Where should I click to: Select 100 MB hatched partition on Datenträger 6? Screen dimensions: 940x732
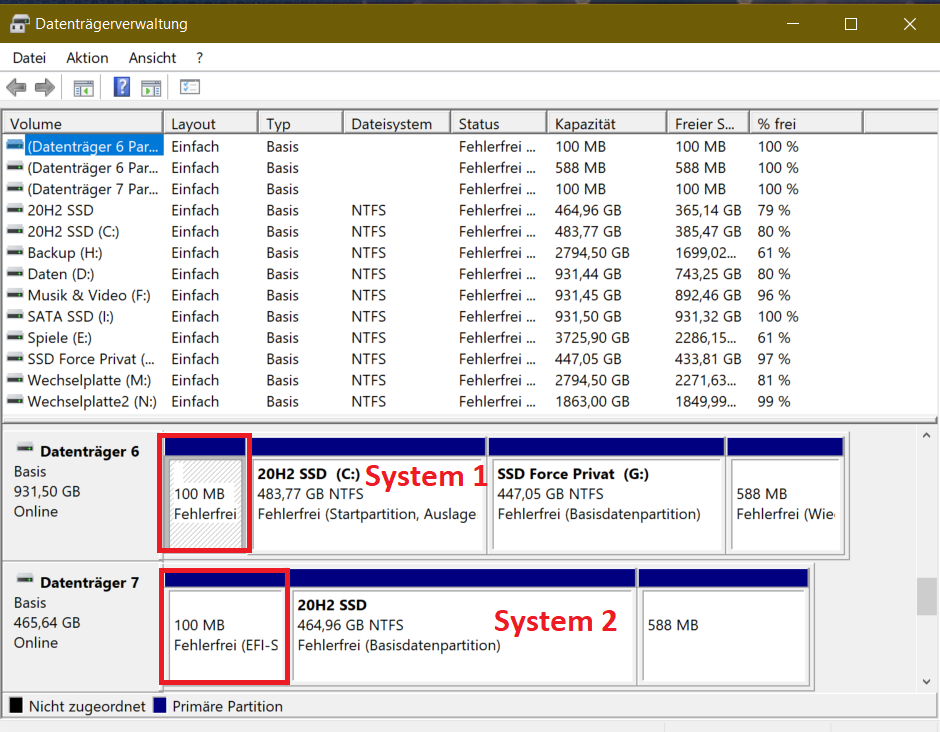point(204,495)
